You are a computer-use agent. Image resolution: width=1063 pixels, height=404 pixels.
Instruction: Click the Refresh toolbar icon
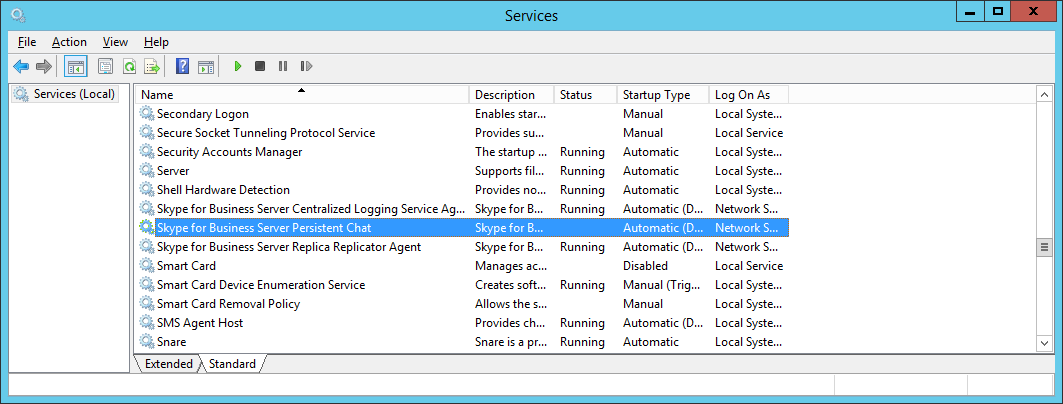click(129, 66)
